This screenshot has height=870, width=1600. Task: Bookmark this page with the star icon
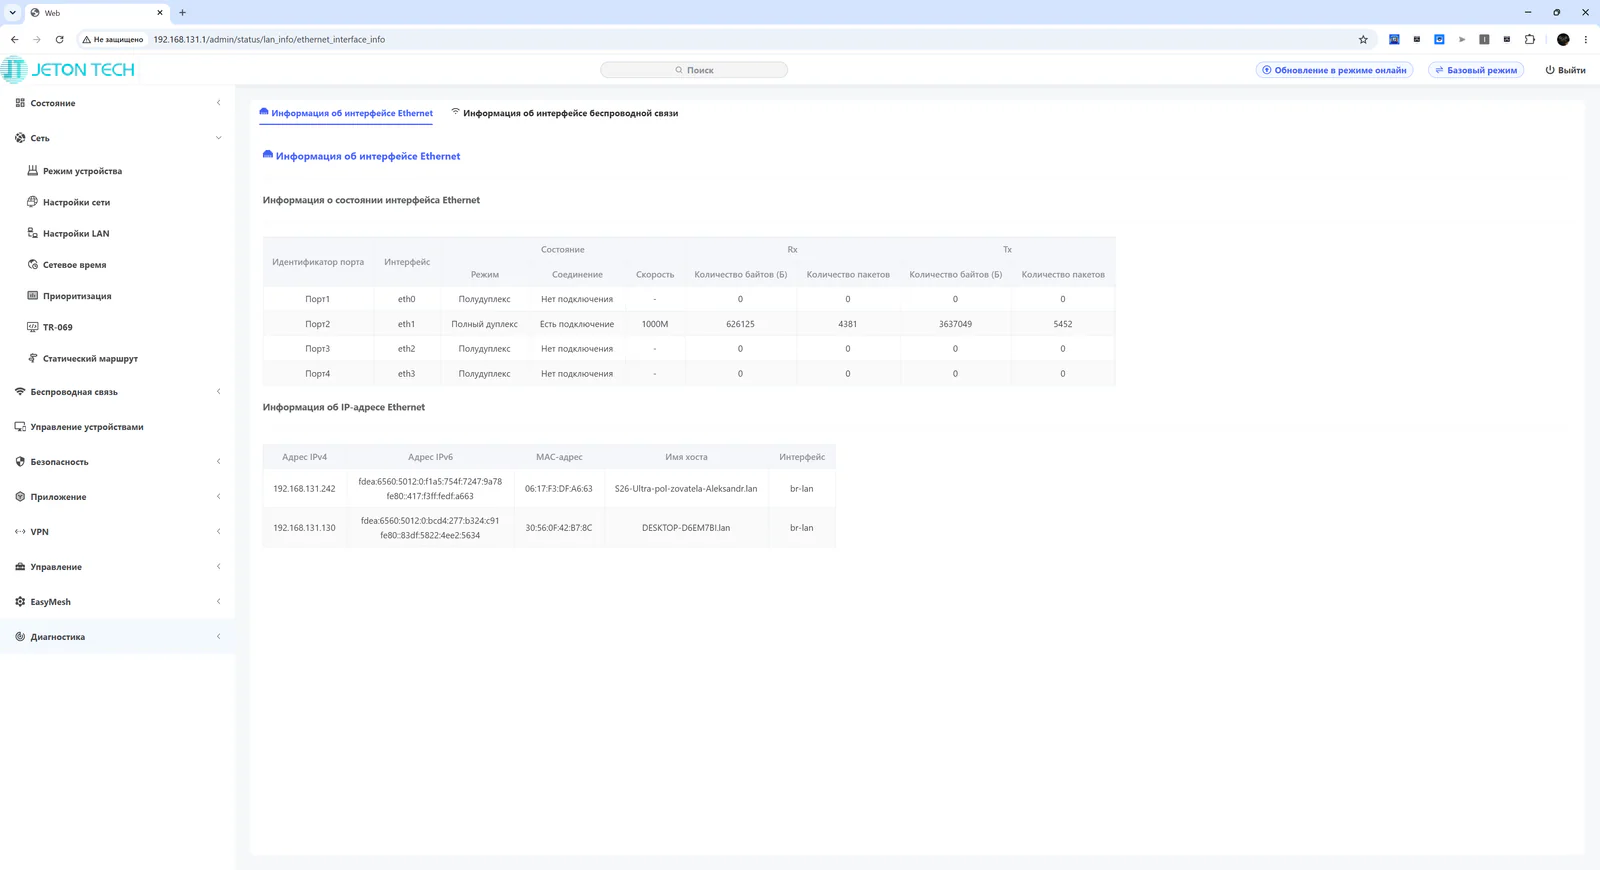(1363, 40)
